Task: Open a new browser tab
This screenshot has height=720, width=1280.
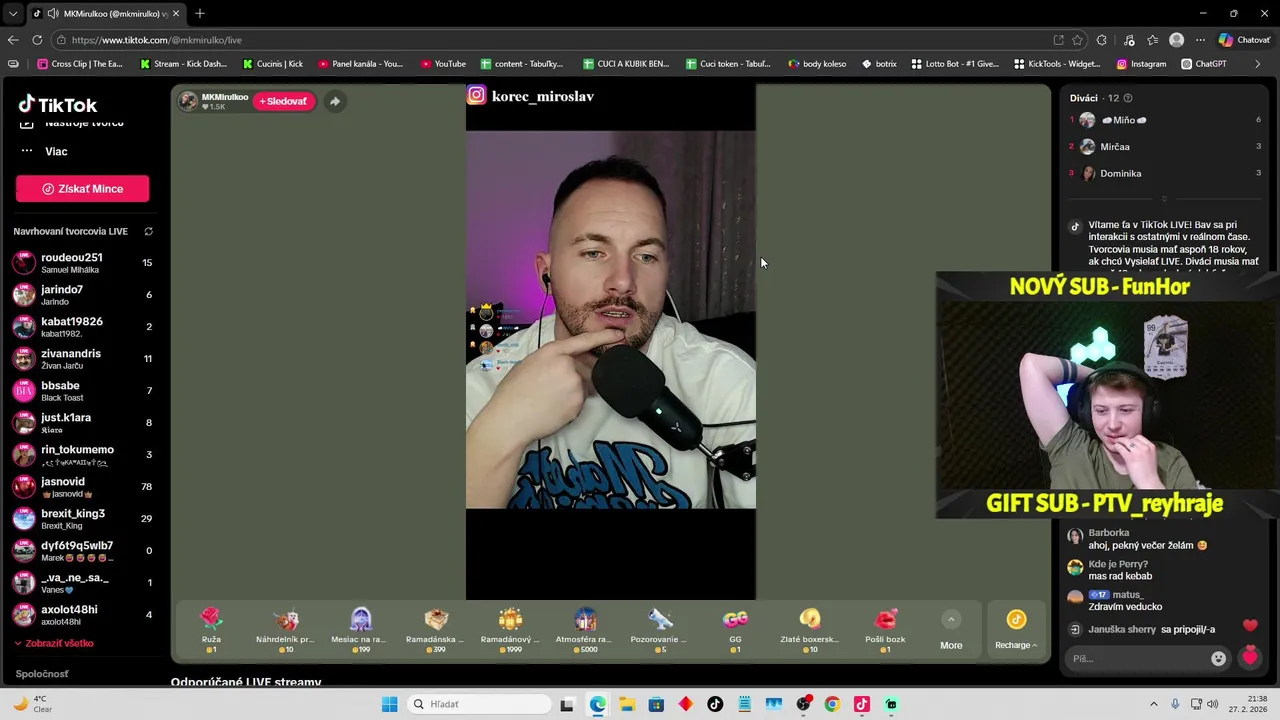Action: [200, 13]
